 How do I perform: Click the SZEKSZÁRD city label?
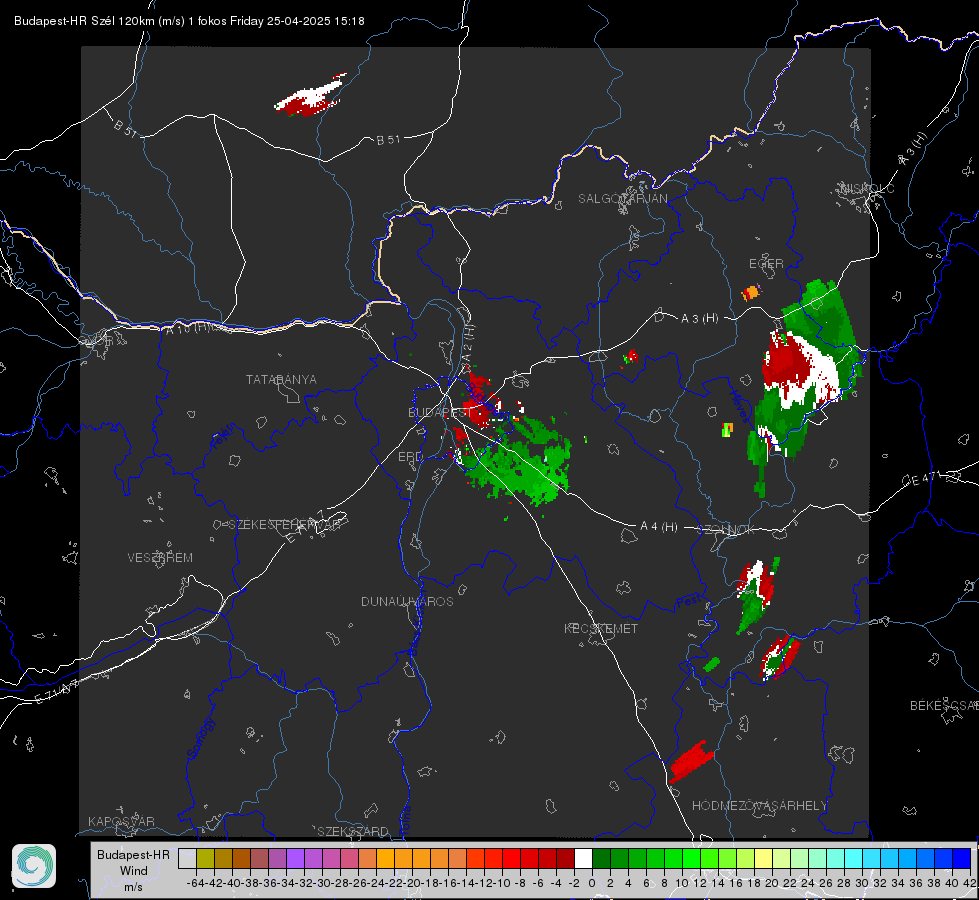point(353,831)
